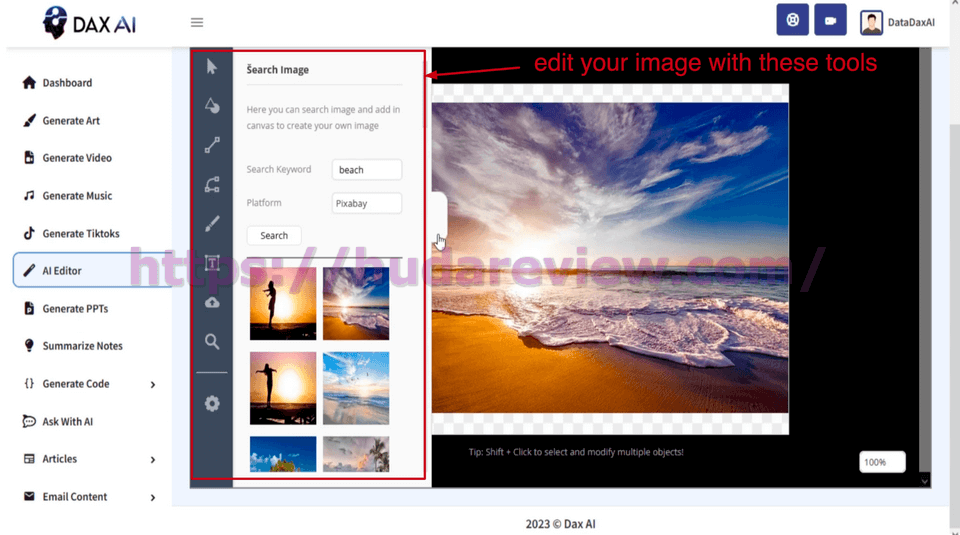Viewport: 960px width, 535px height.
Task: Select the silhouette sunset thumbnail in the first row
Action: [x=283, y=304]
